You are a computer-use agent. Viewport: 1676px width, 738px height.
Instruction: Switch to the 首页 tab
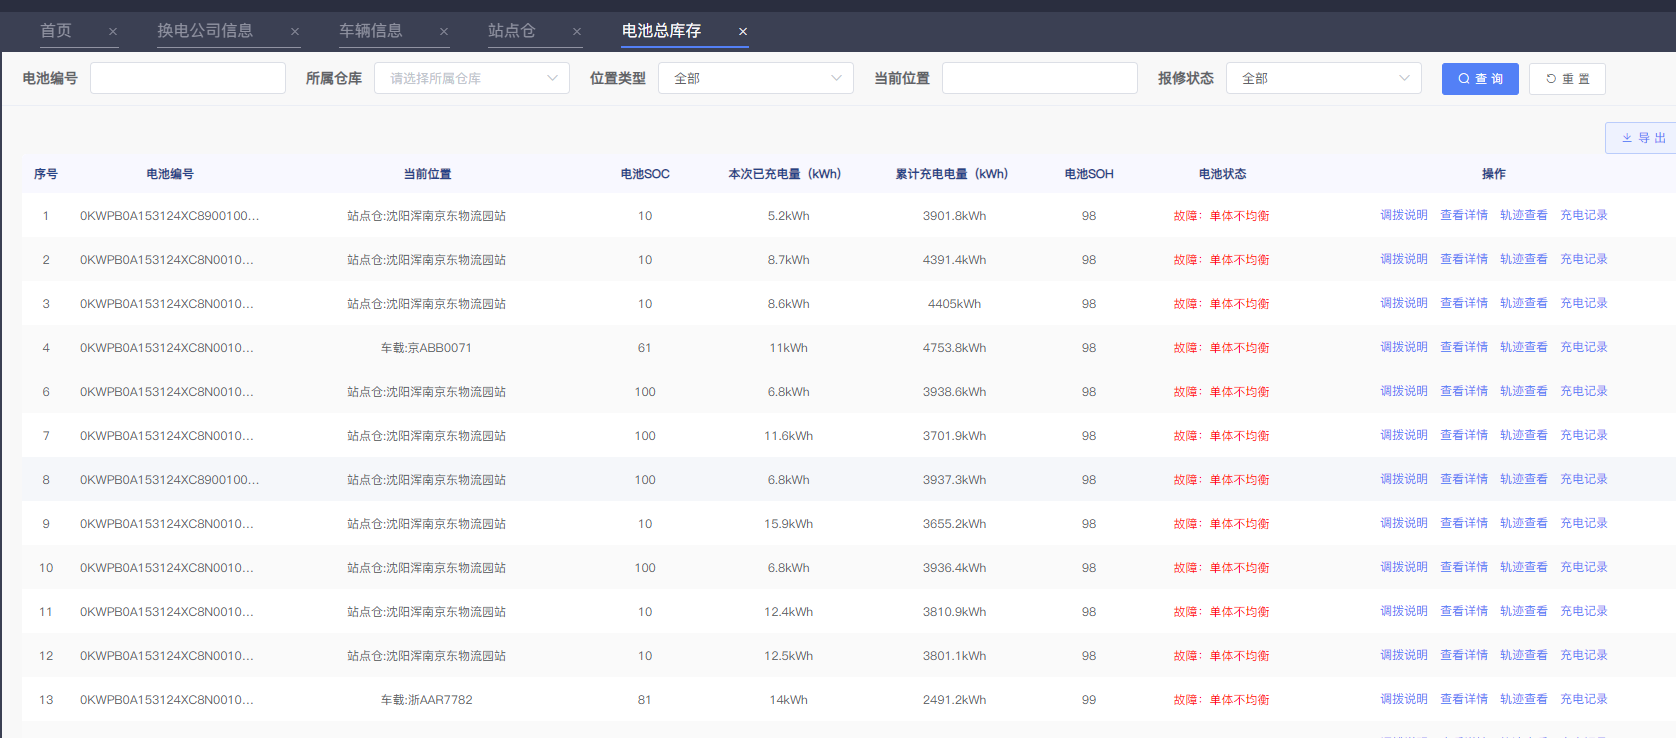tap(56, 31)
